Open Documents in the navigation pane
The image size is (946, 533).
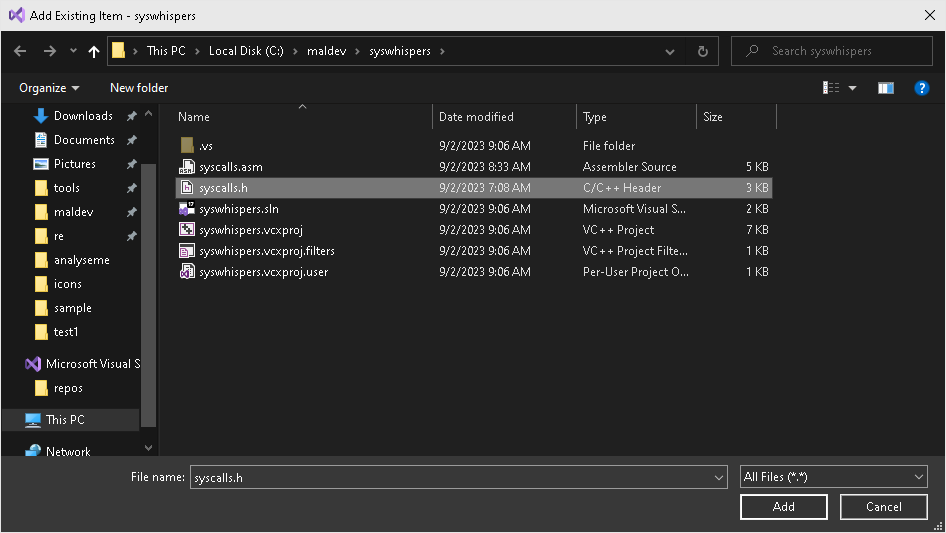click(84, 140)
